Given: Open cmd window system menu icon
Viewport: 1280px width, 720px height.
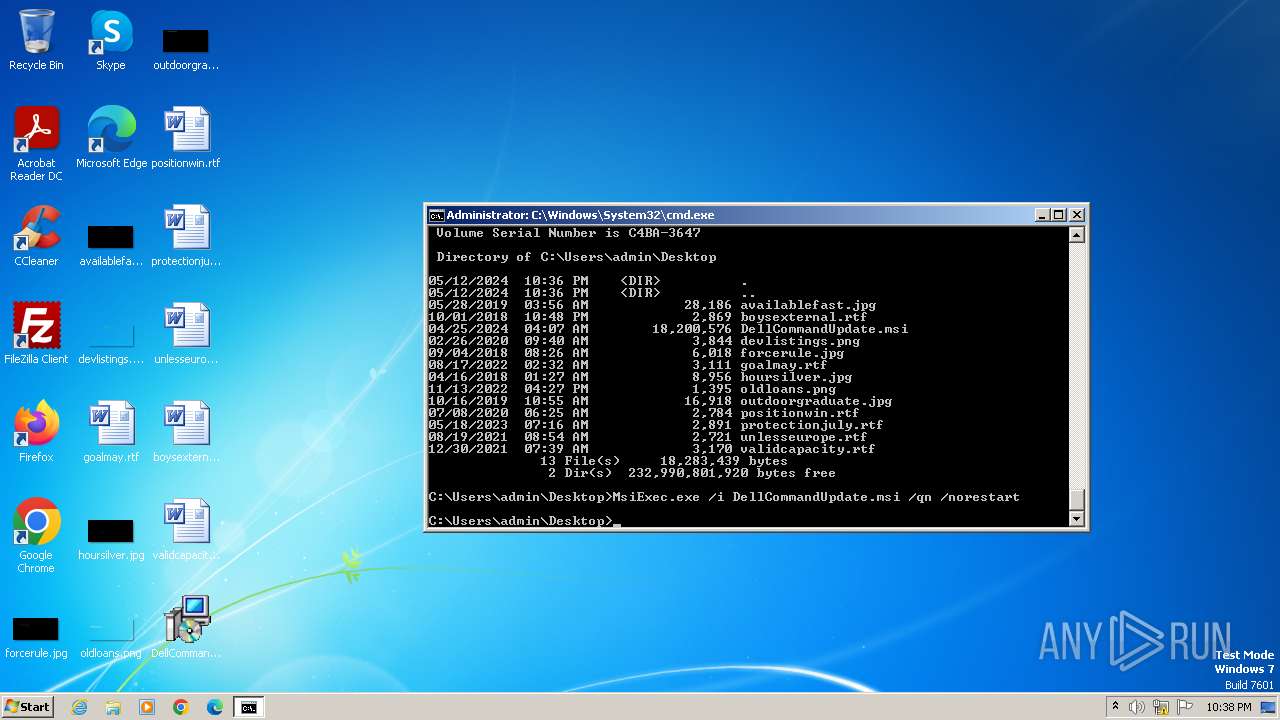Looking at the screenshot, I should coord(436,215).
